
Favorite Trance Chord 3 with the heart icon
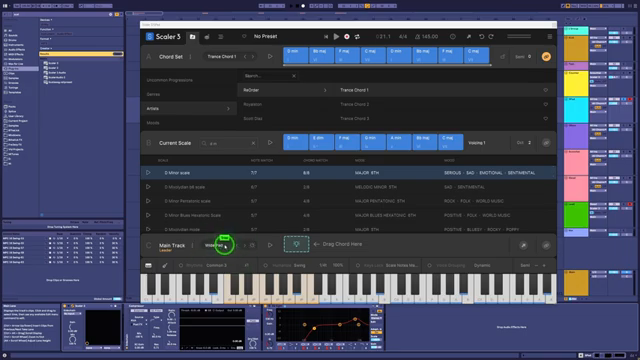(x=546, y=119)
